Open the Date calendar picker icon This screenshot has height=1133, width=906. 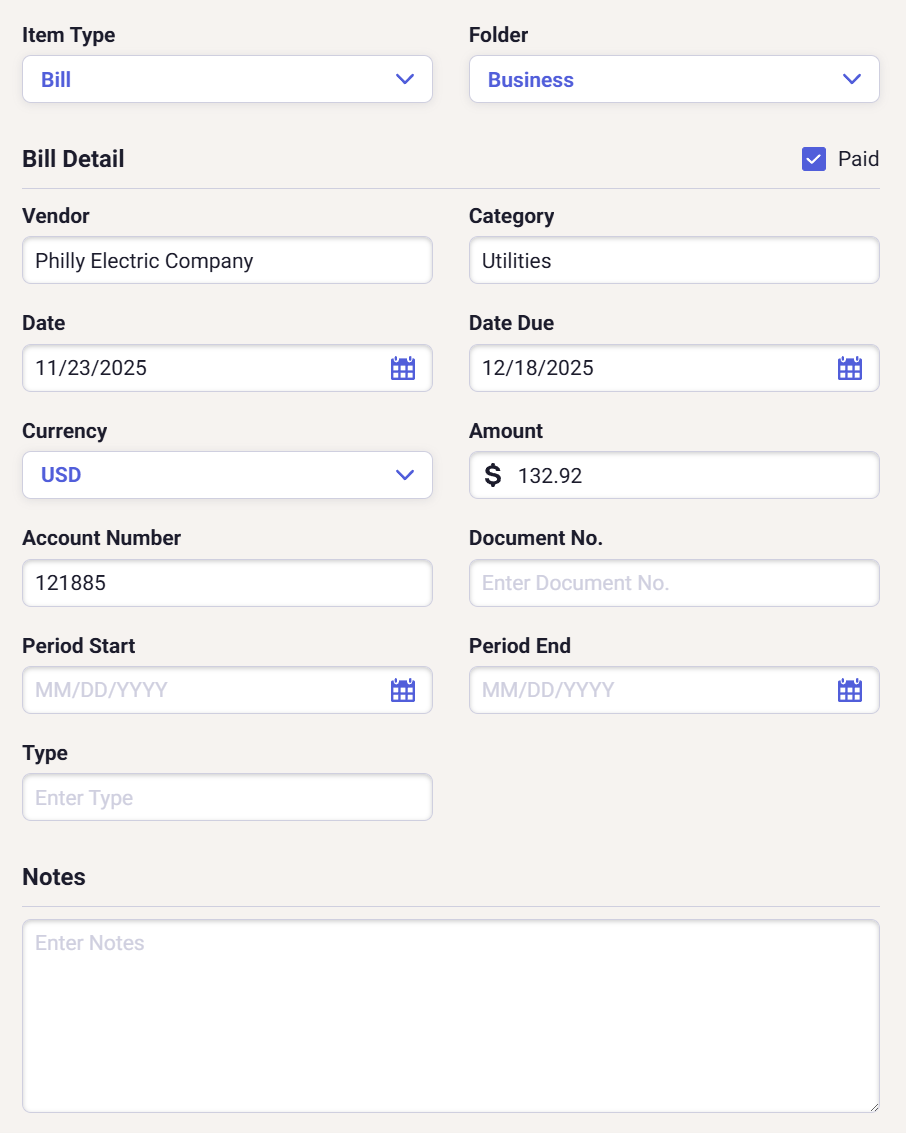tap(402, 368)
